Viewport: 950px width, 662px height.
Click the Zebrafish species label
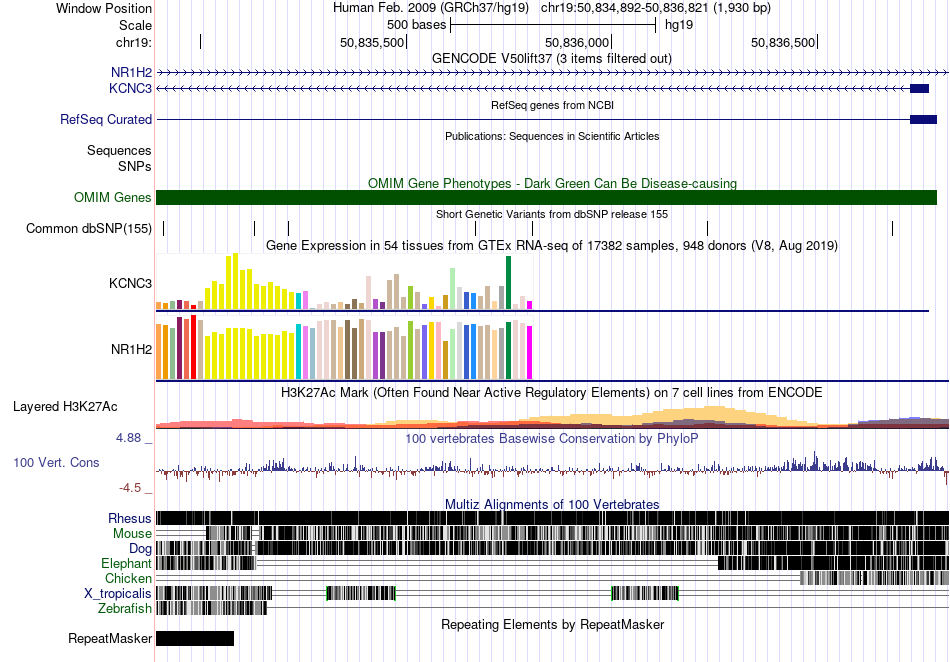[125, 608]
